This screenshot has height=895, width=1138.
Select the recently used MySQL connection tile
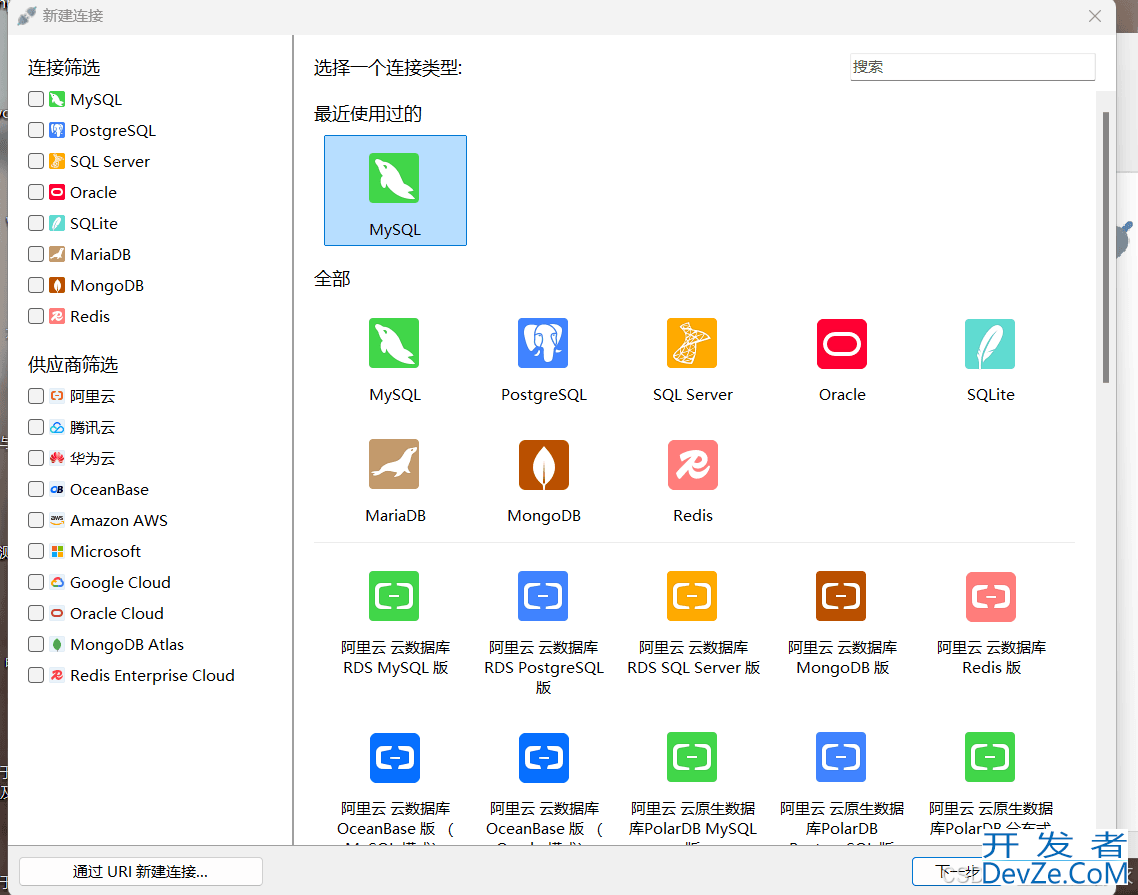coord(395,190)
